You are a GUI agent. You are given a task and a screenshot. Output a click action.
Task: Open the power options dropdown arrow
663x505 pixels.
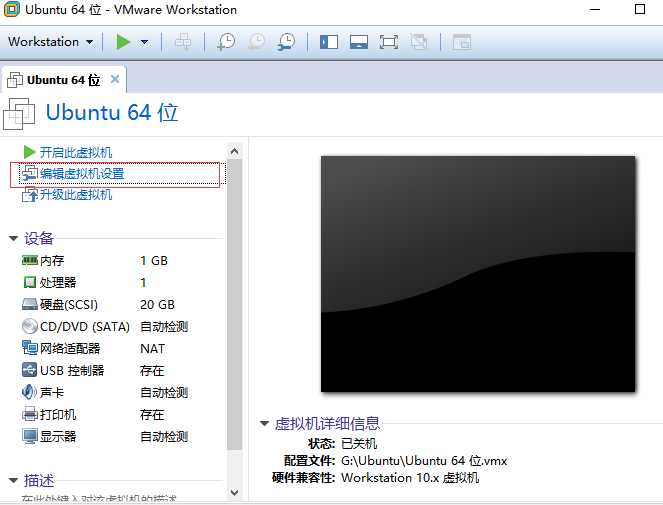click(x=145, y=42)
